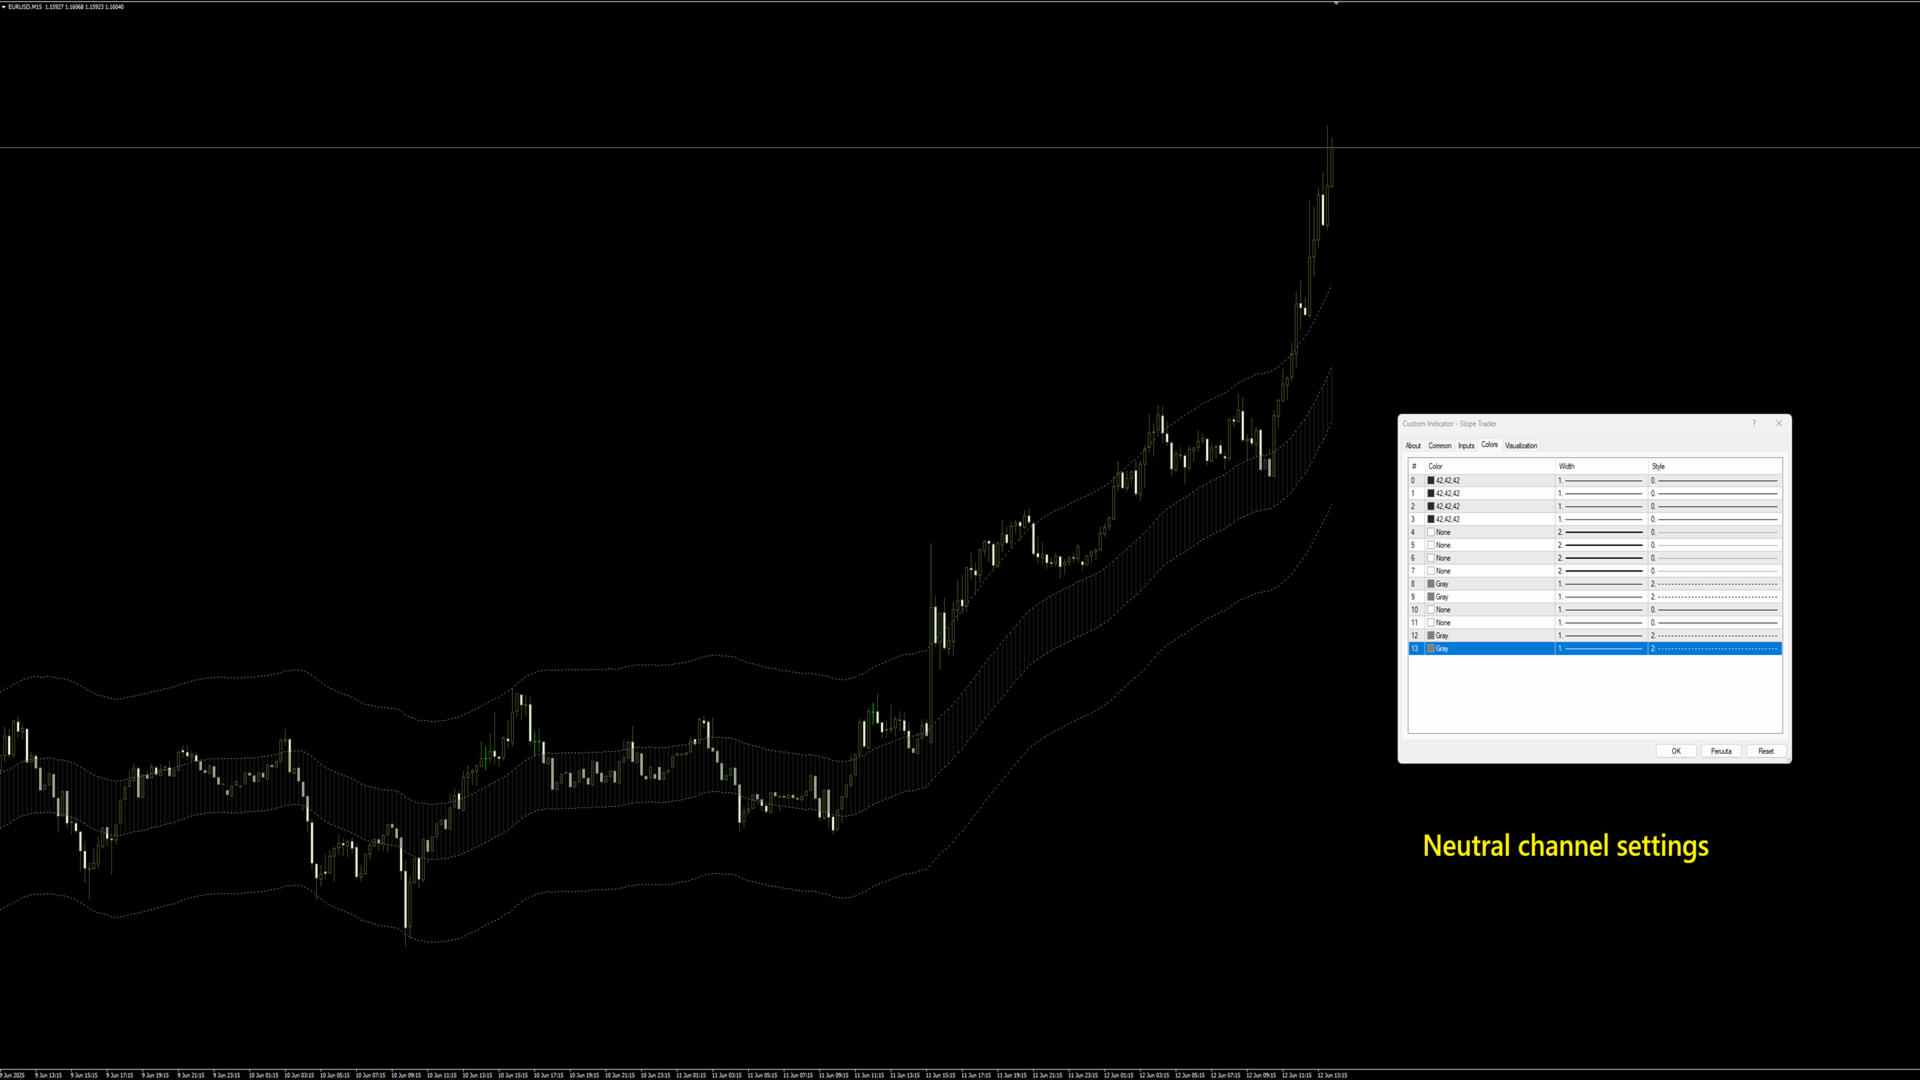Set color for row 6 None swatch

coord(1431,559)
